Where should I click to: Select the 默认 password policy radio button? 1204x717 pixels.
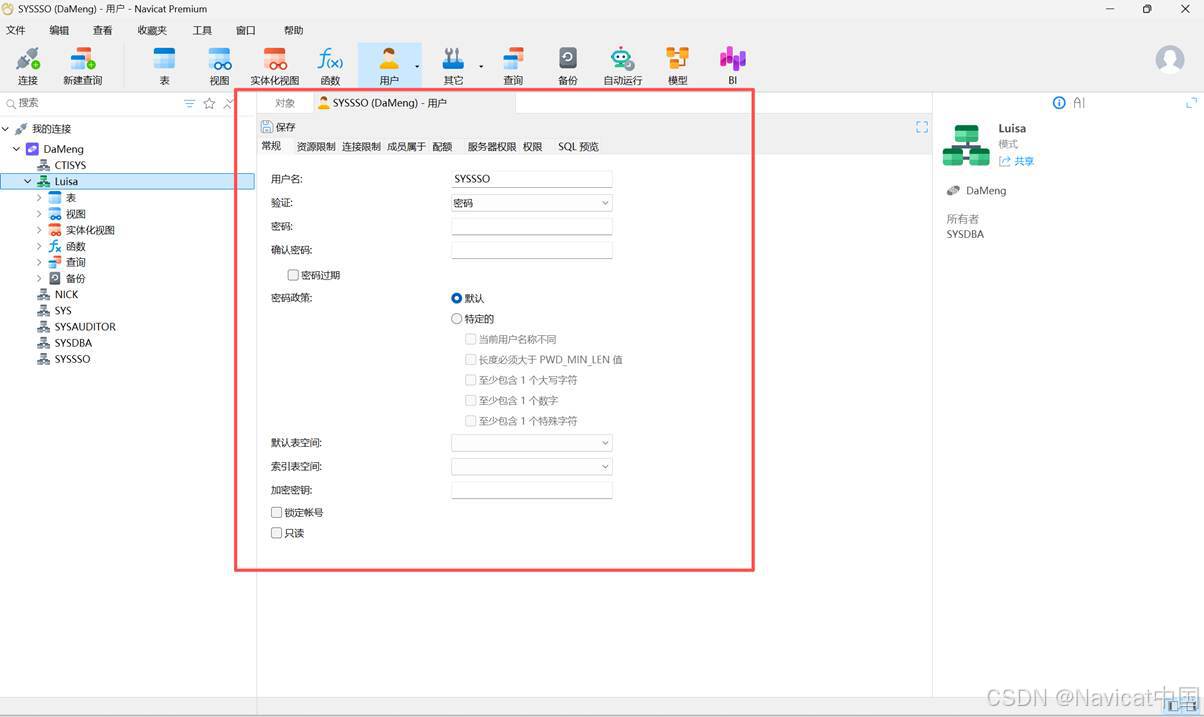457,298
